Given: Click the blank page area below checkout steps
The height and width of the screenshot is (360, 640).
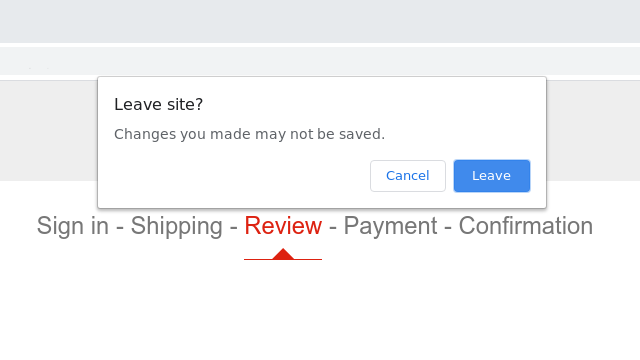Looking at the screenshot, I should coord(320,310).
